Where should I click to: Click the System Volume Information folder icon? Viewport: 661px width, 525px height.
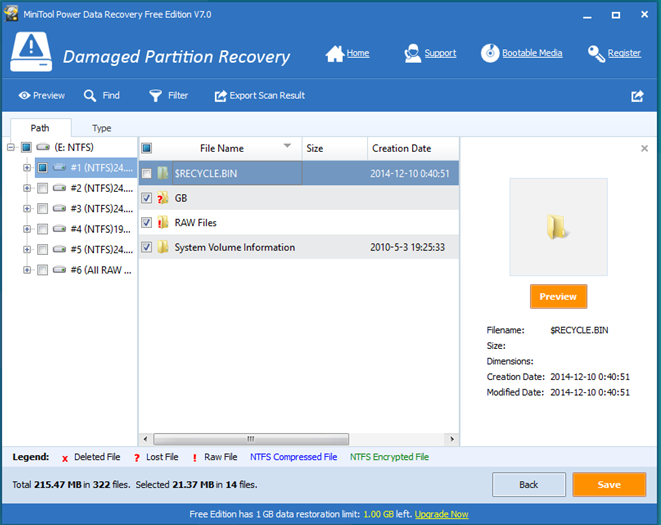pyautogui.click(x=163, y=247)
